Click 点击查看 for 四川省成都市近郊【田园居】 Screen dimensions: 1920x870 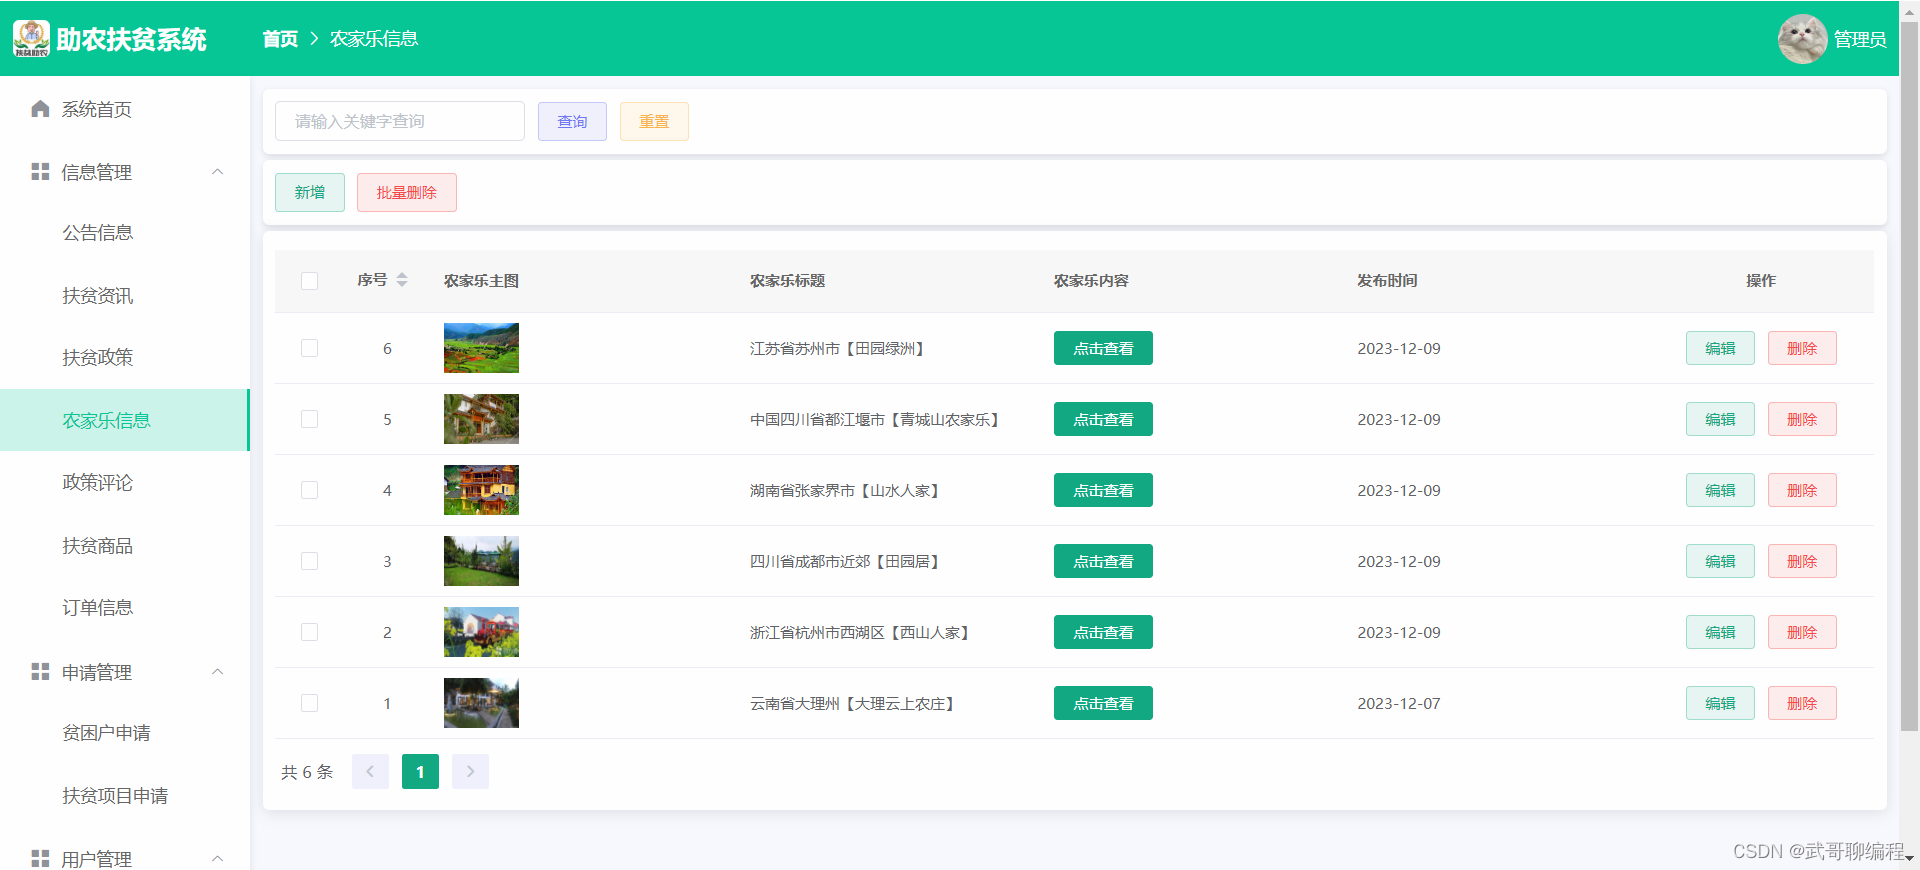pos(1103,561)
